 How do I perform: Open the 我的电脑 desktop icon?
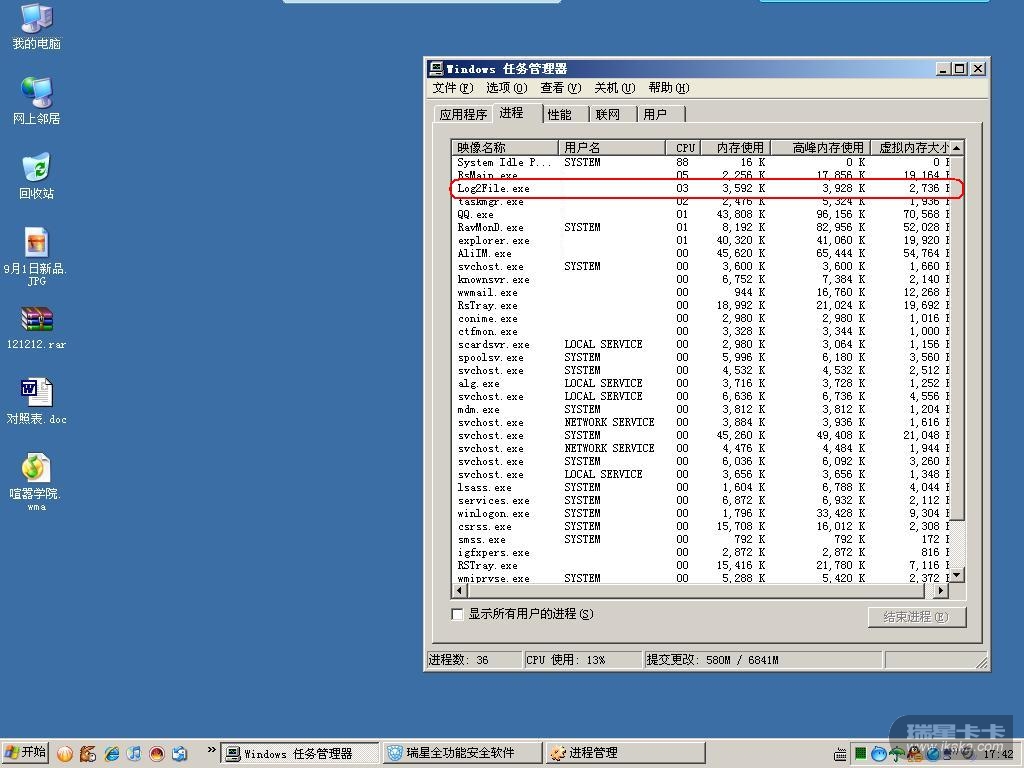point(36,20)
